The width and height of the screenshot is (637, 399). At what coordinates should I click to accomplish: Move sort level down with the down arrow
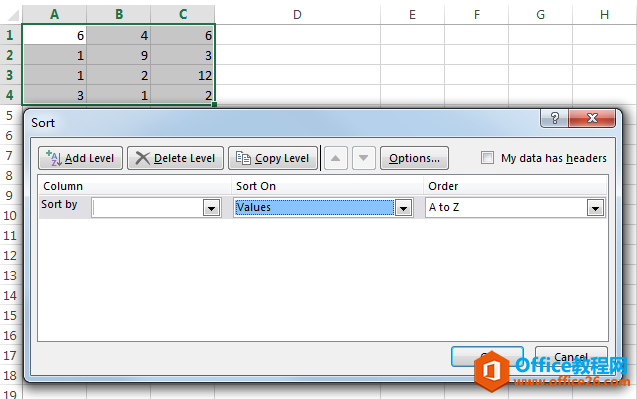click(x=364, y=158)
